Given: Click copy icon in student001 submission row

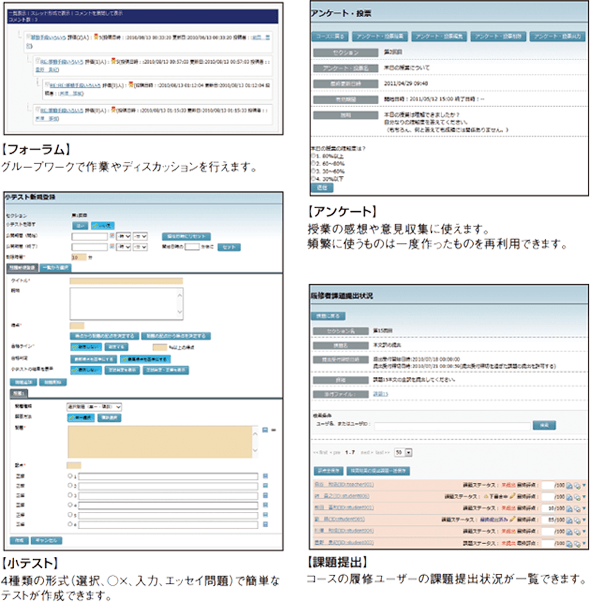Looking at the screenshot, I should (x=577, y=509).
